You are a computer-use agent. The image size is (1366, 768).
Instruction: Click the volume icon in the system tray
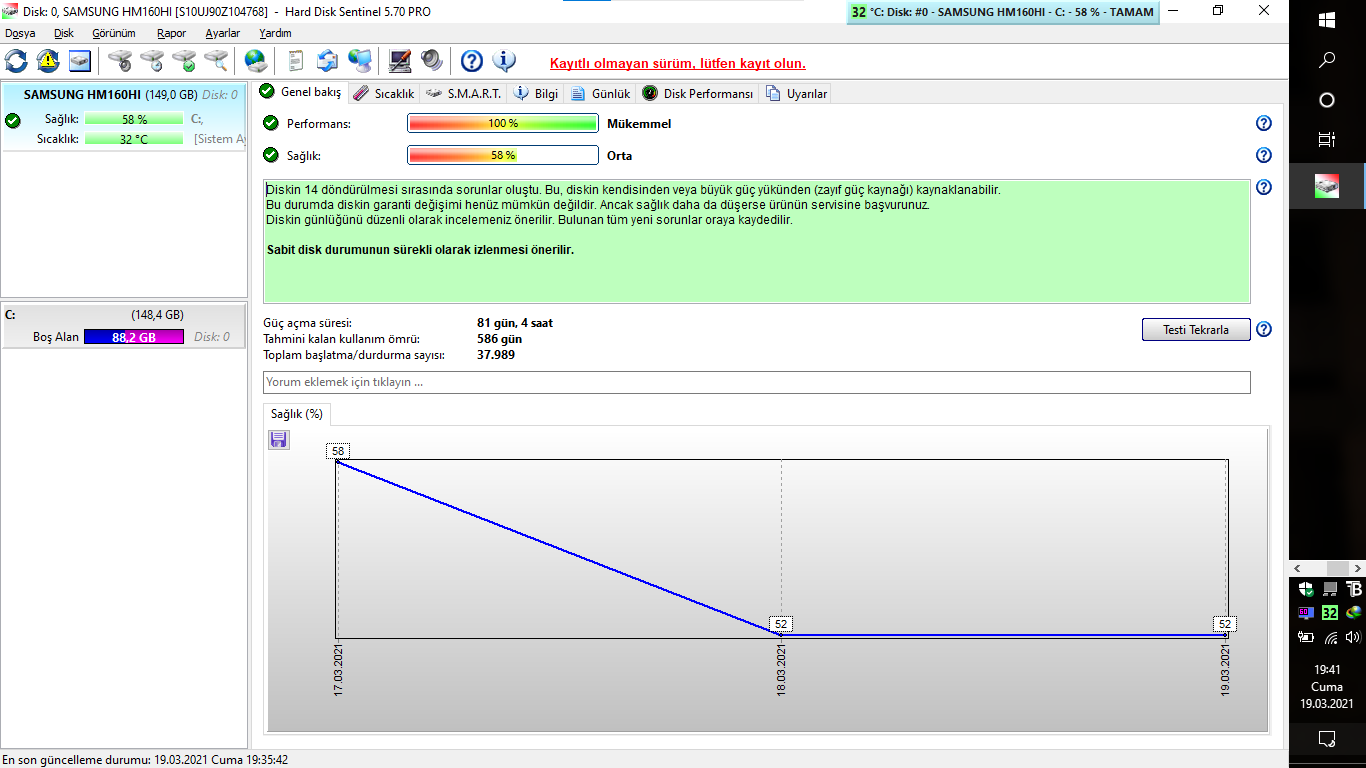[1353, 637]
